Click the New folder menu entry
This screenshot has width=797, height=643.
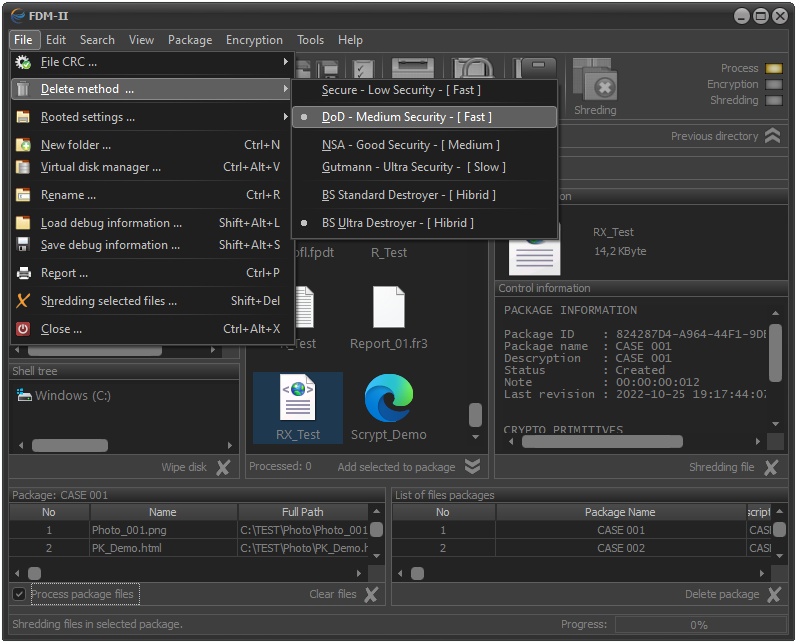click(152, 145)
